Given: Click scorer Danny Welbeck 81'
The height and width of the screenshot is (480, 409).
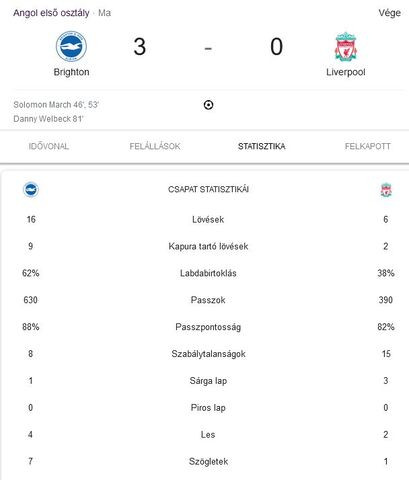Looking at the screenshot, I should 48,119.
